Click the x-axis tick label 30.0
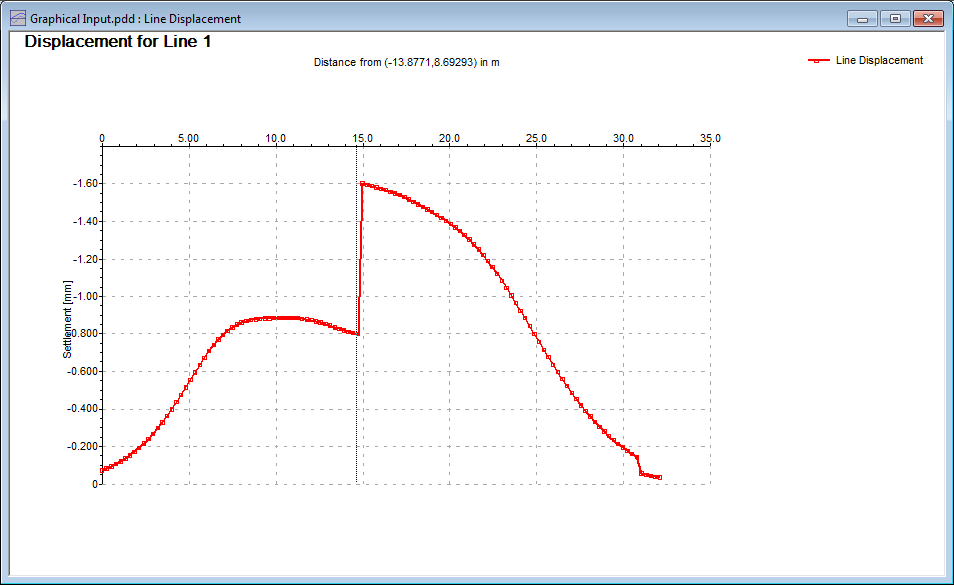The width and height of the screenshot is (954, 585). point(623,138)
